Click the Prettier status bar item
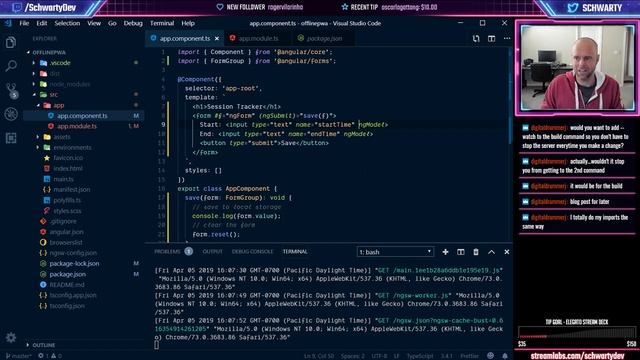 tap(469, 356)
